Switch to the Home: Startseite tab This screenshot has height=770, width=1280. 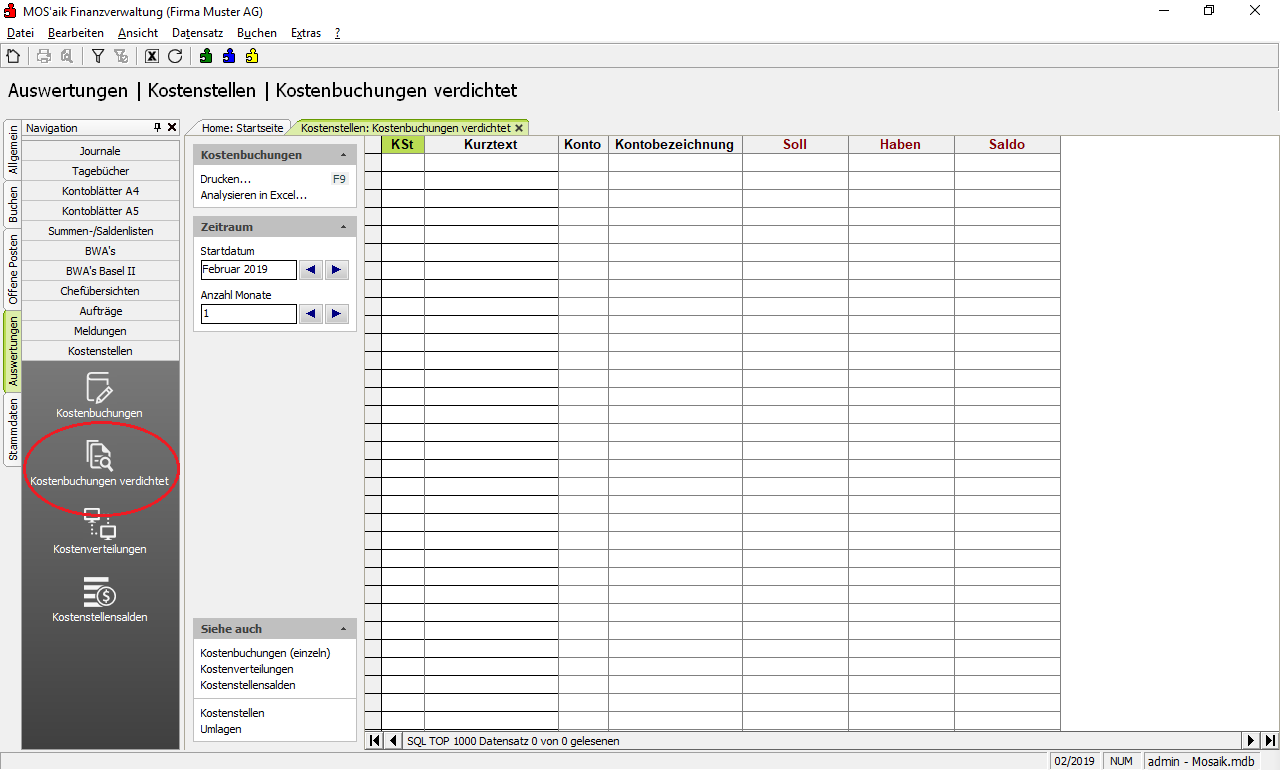(243, 128)
